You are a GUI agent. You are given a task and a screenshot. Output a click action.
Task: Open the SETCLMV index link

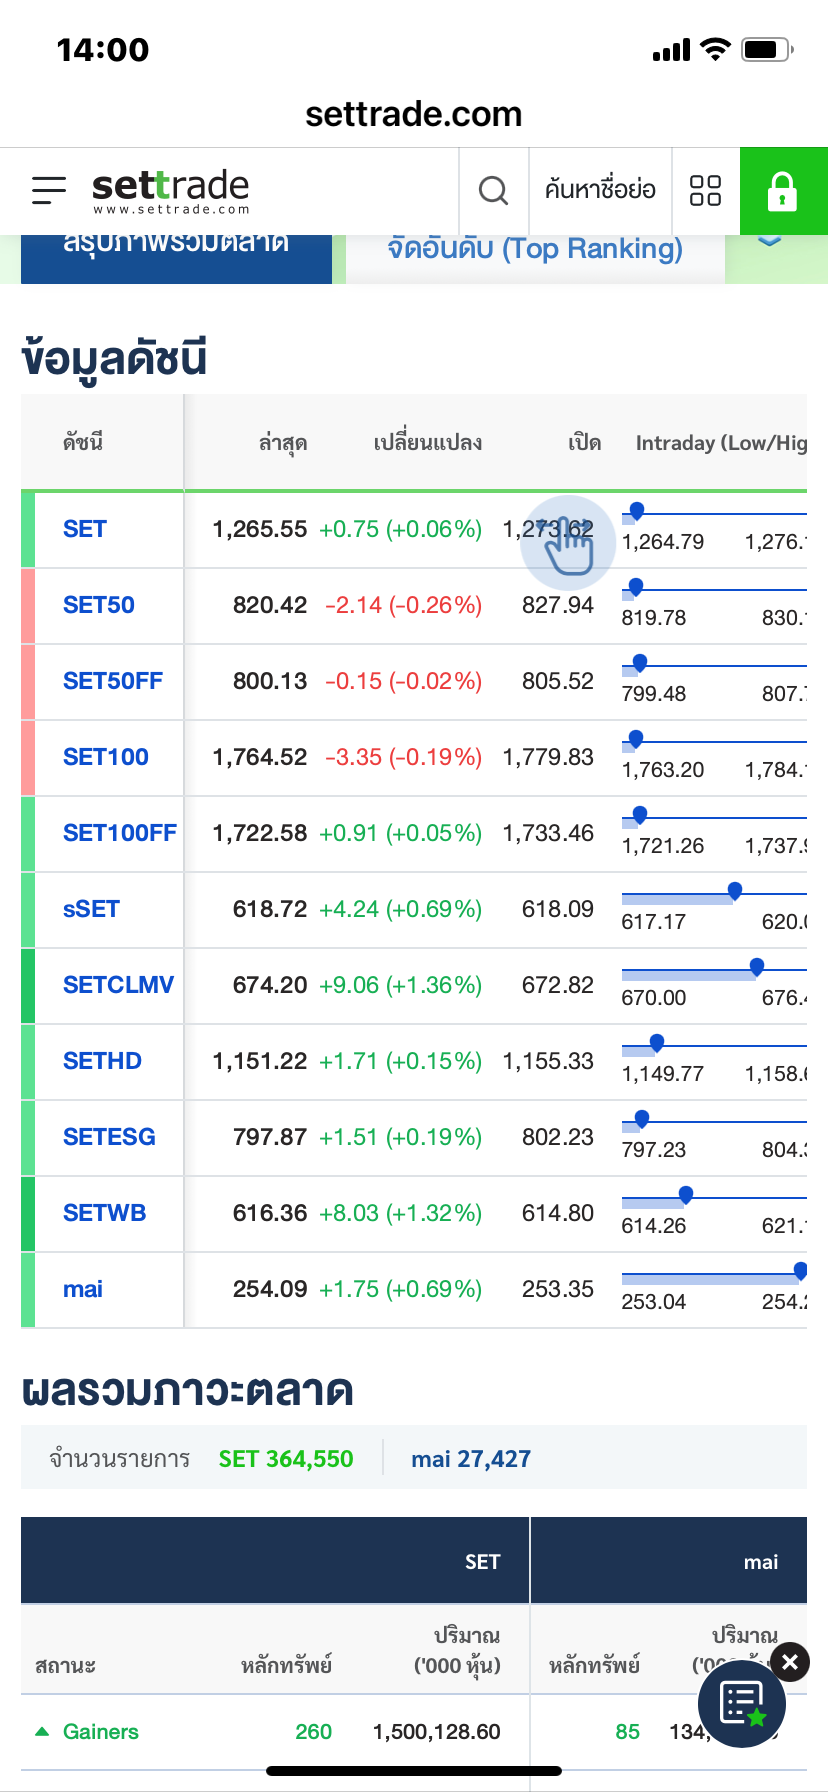118,985
